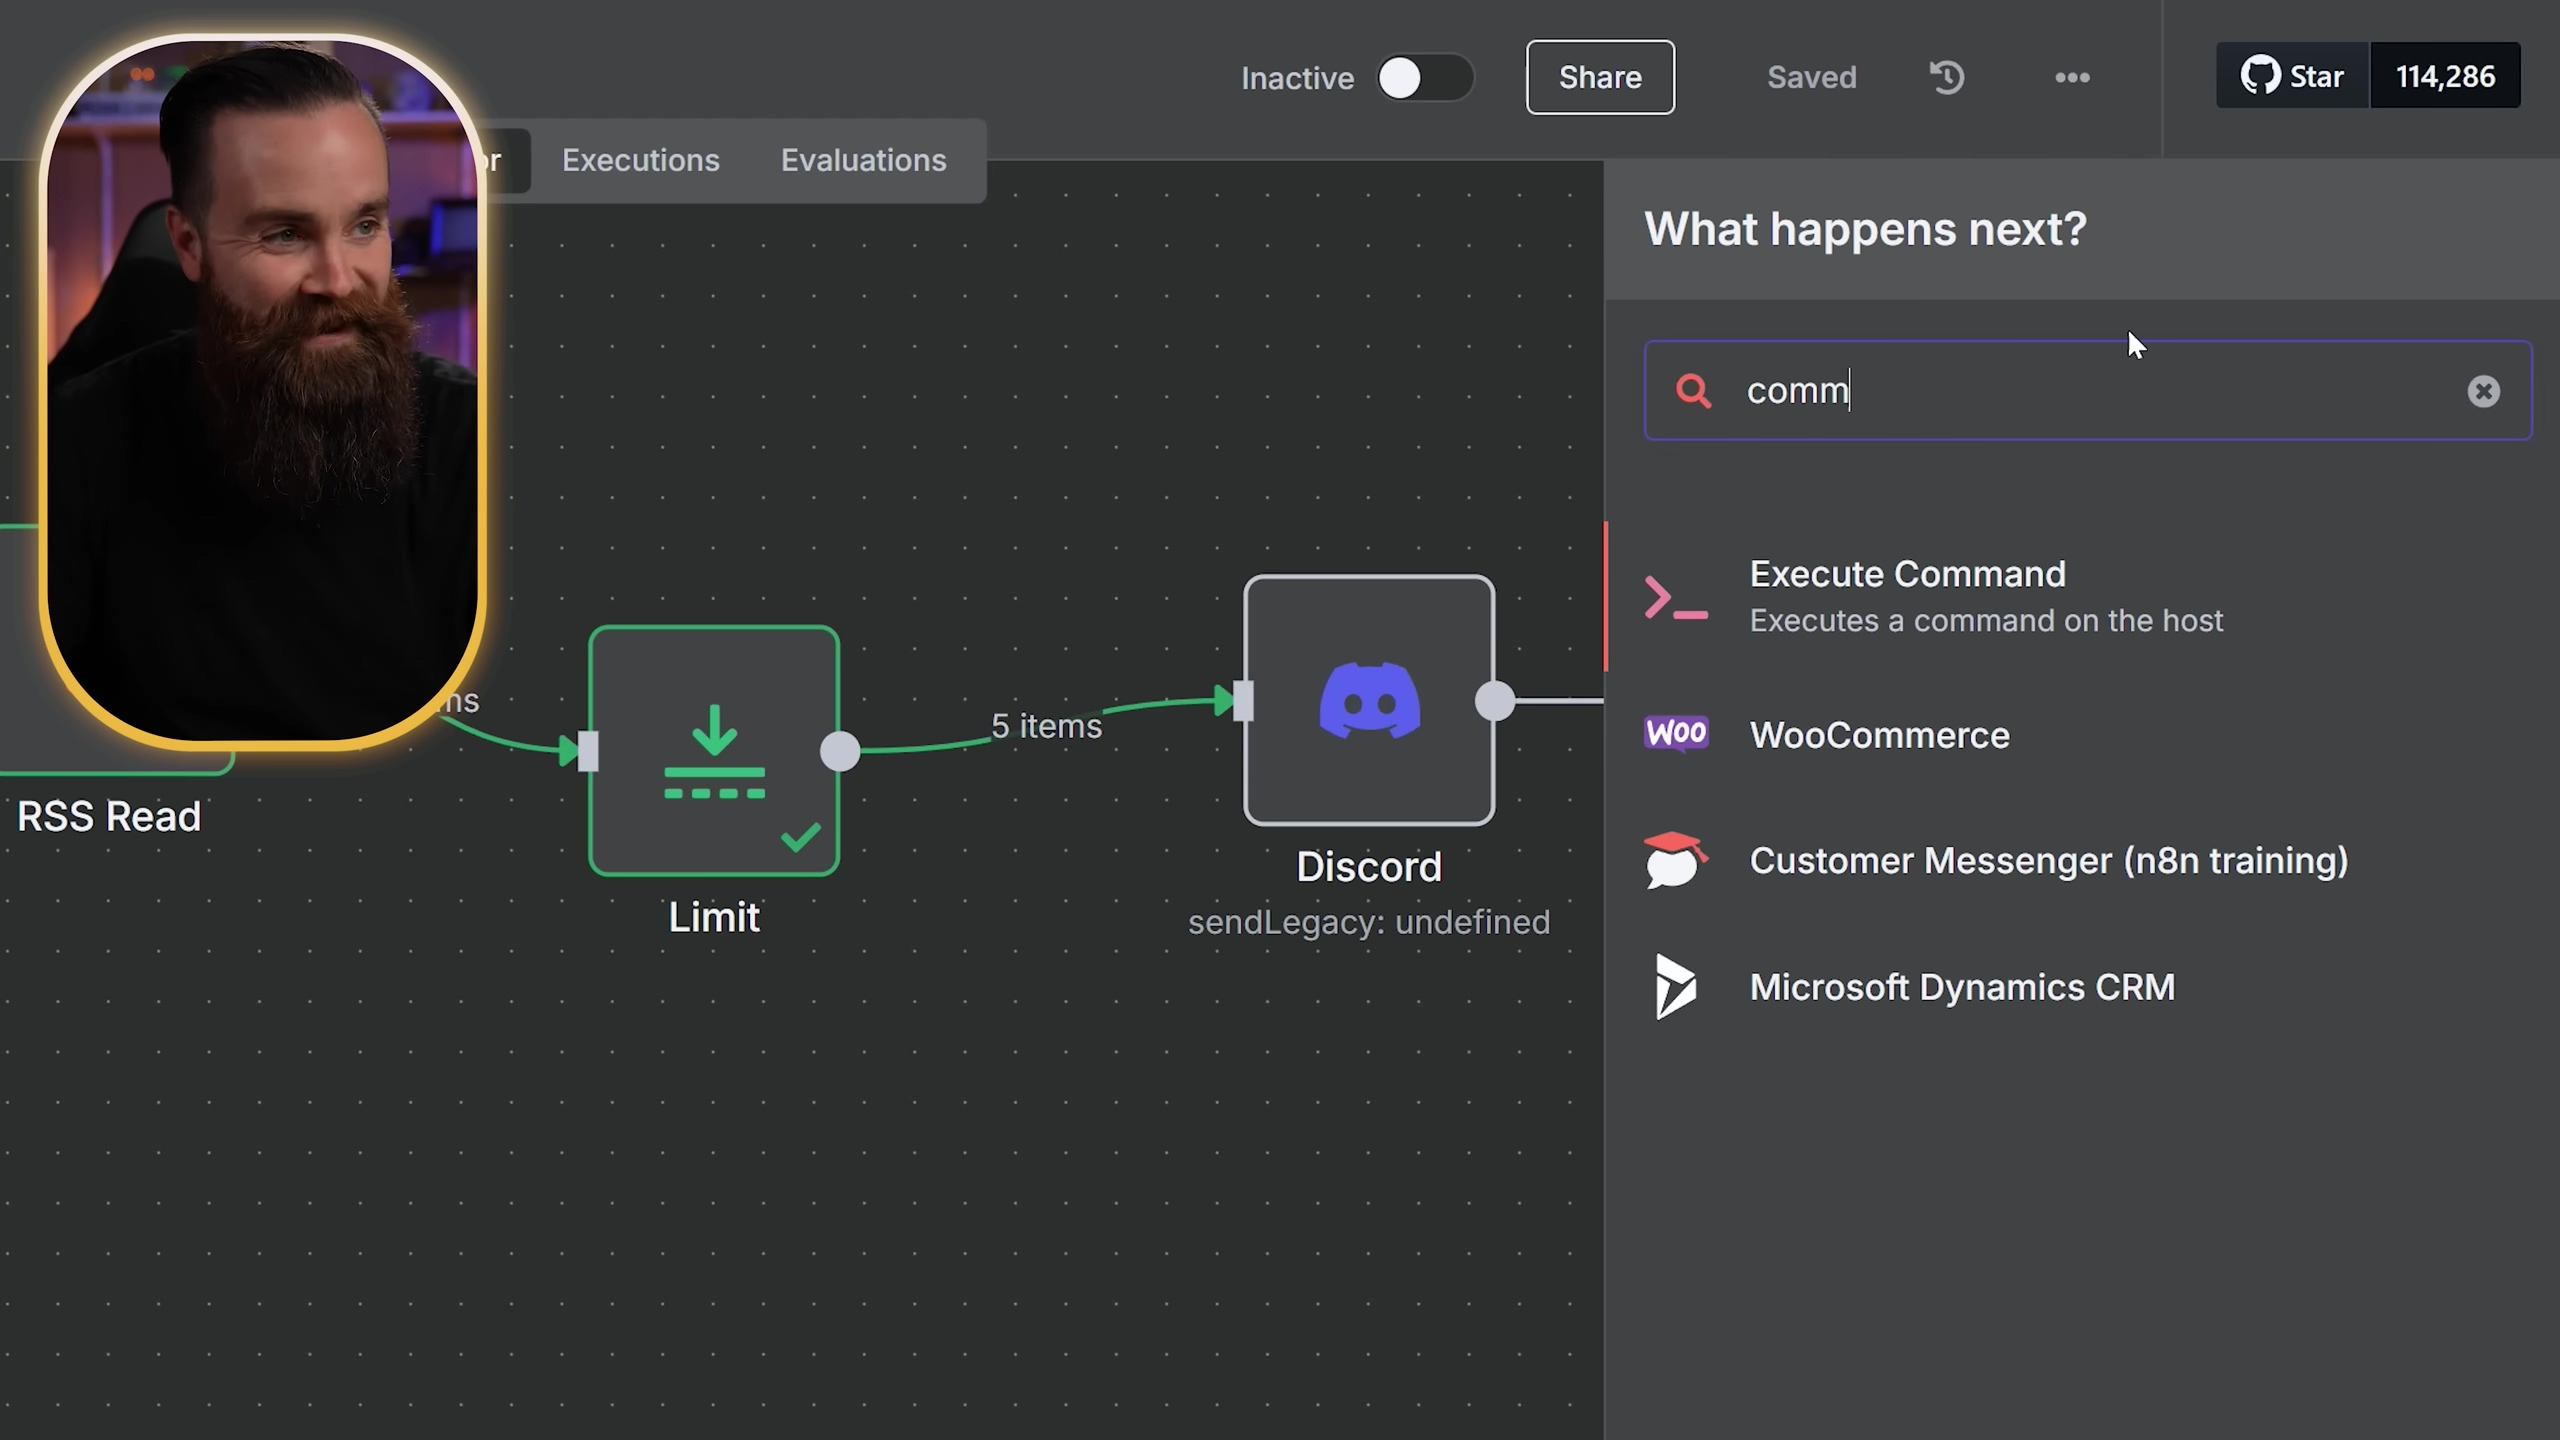
Task: Select the Limit node on canvas
Action: coord(714,751)
